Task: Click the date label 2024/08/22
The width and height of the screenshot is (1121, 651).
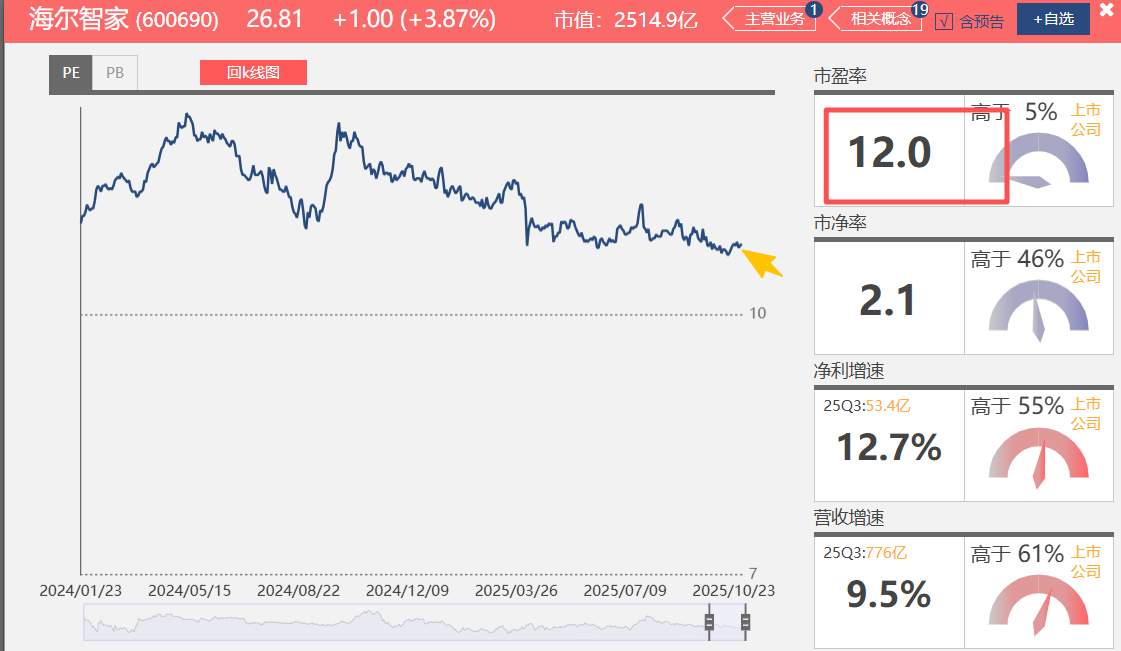Action: 298,591
